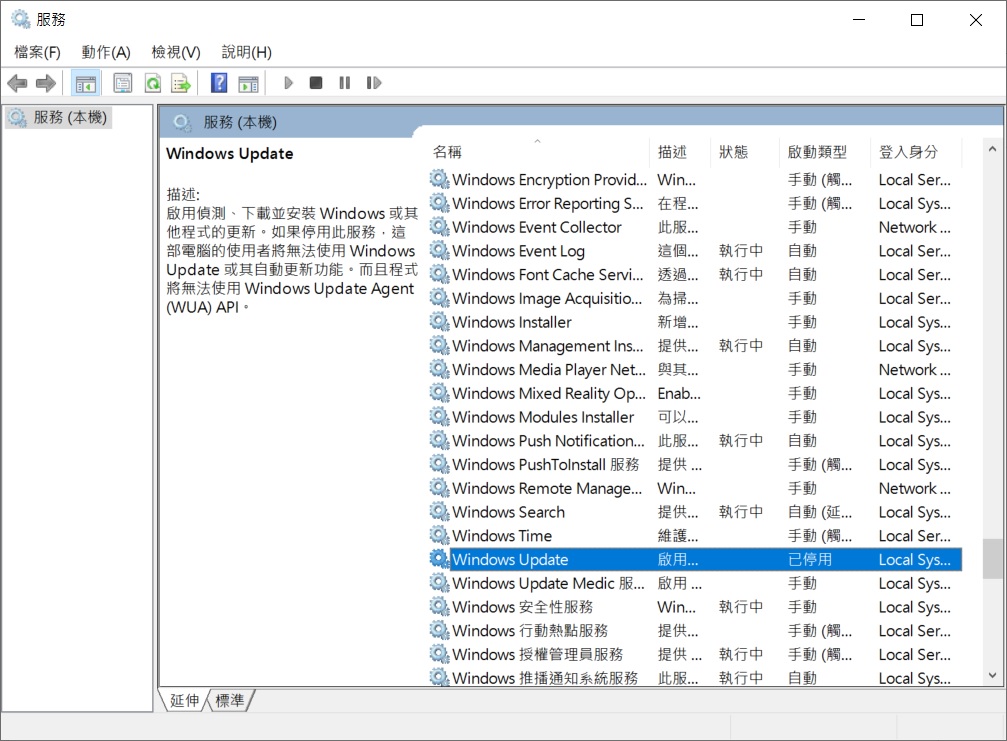Select Windows Image Acquisition row
Image resolution: width=1007 pixels, height=741 pixels.
pyautogui.click(x=696, y=298)
